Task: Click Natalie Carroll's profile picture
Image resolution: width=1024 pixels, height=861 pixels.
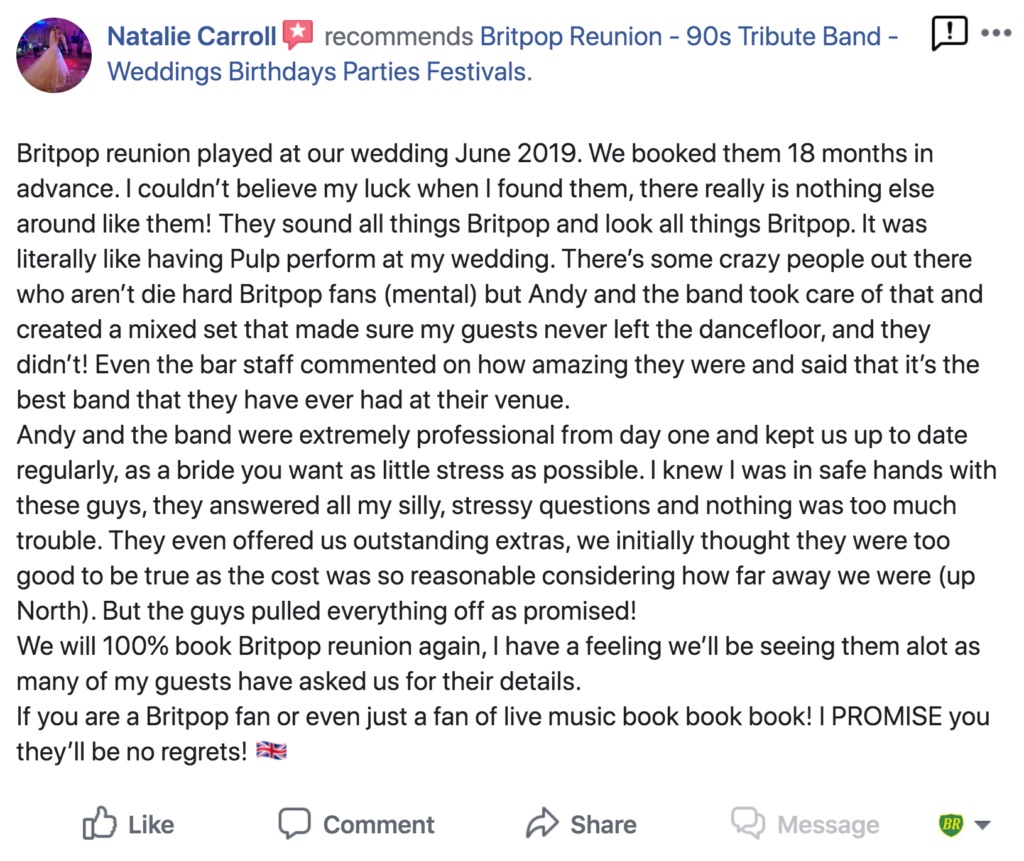Action: click(x=54, y=55)
